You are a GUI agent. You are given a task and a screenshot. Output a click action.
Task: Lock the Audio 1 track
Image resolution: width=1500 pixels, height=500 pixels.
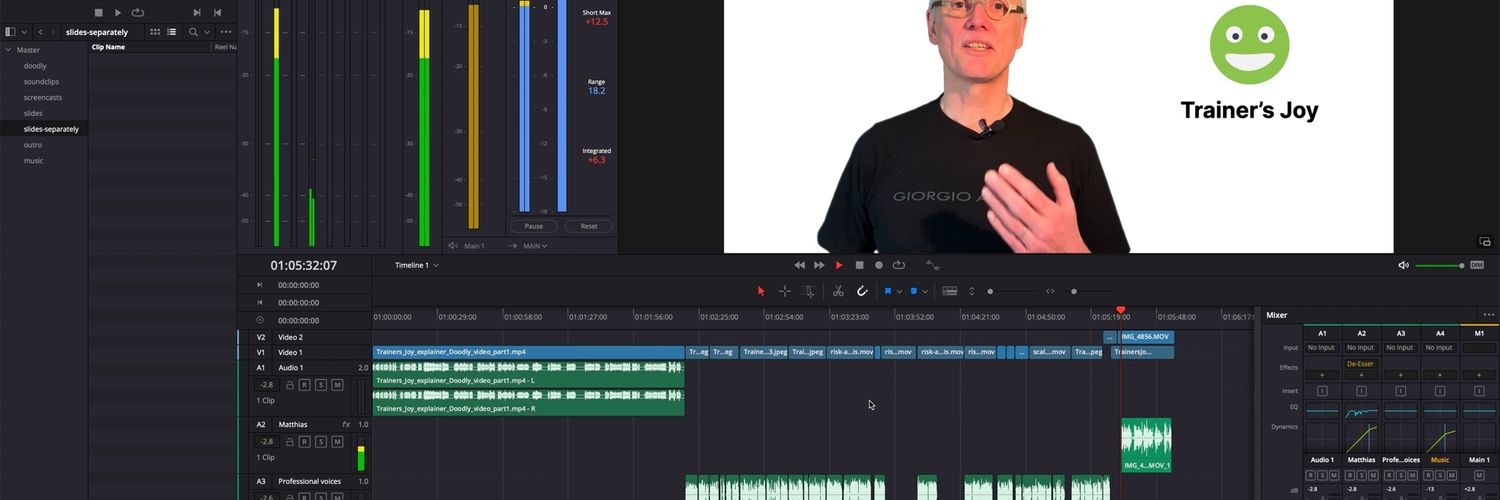290,385
